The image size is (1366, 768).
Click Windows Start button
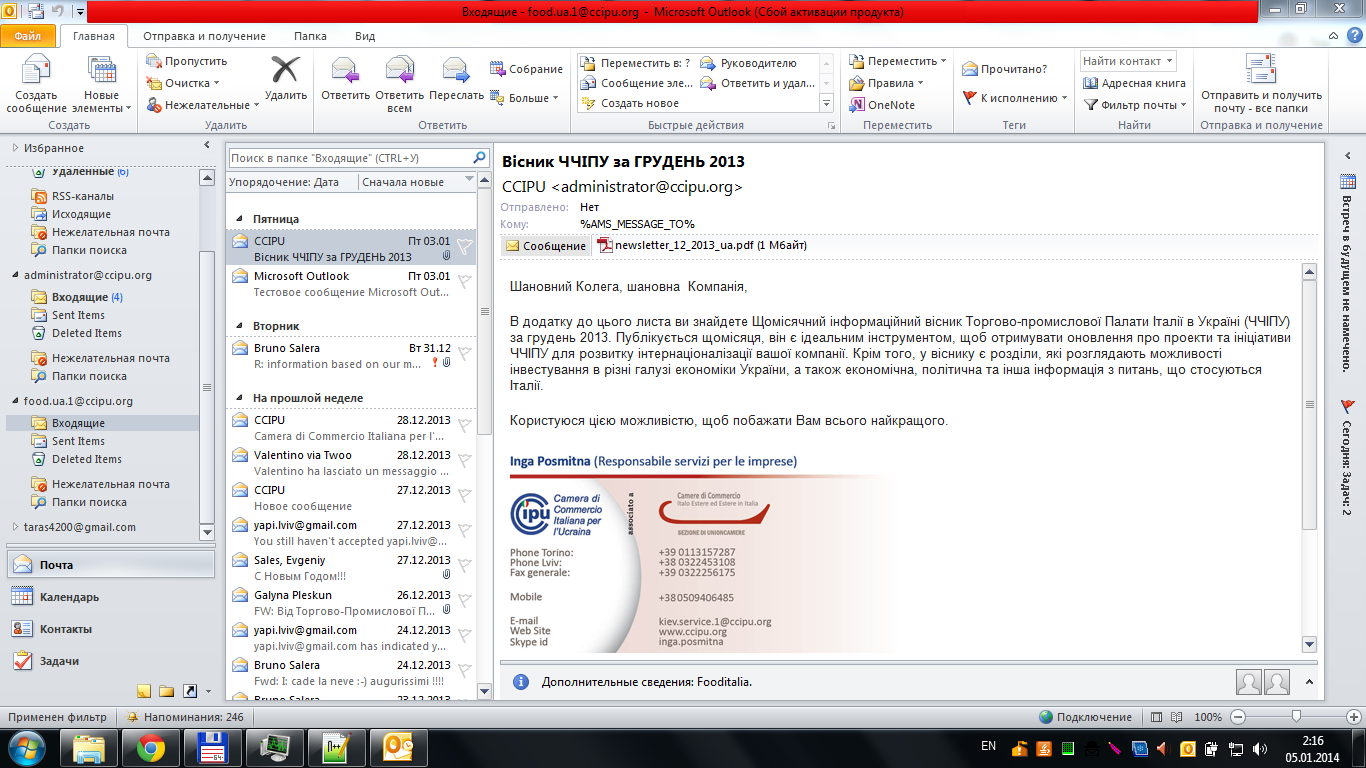pos(26,747)
